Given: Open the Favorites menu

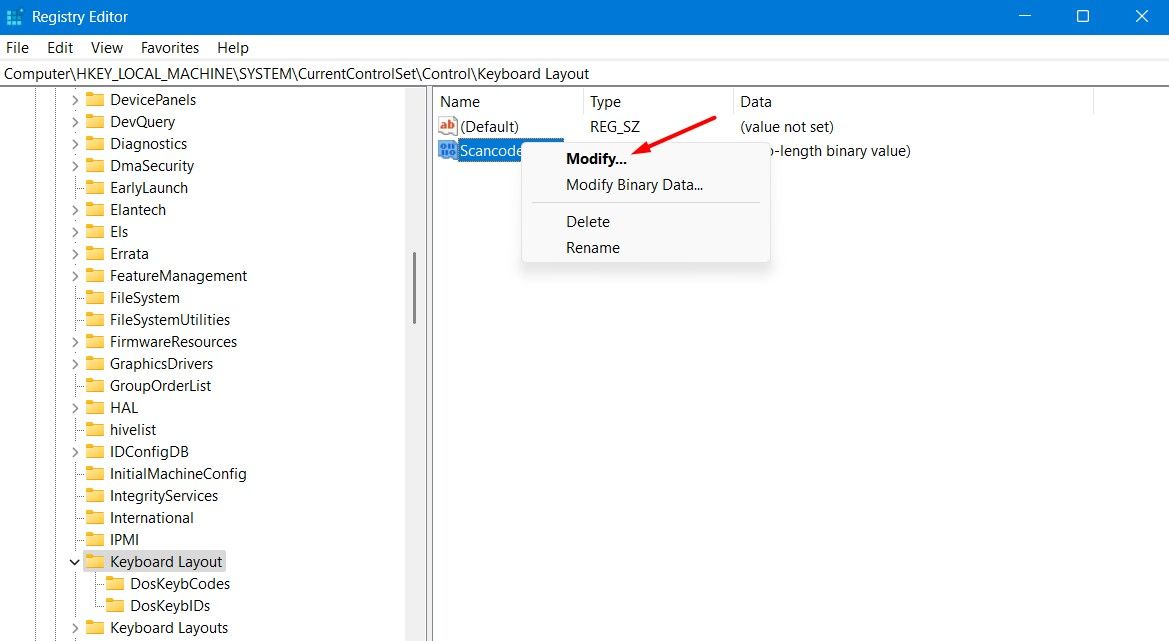Looking at the screenshot, I should point(170,48).
